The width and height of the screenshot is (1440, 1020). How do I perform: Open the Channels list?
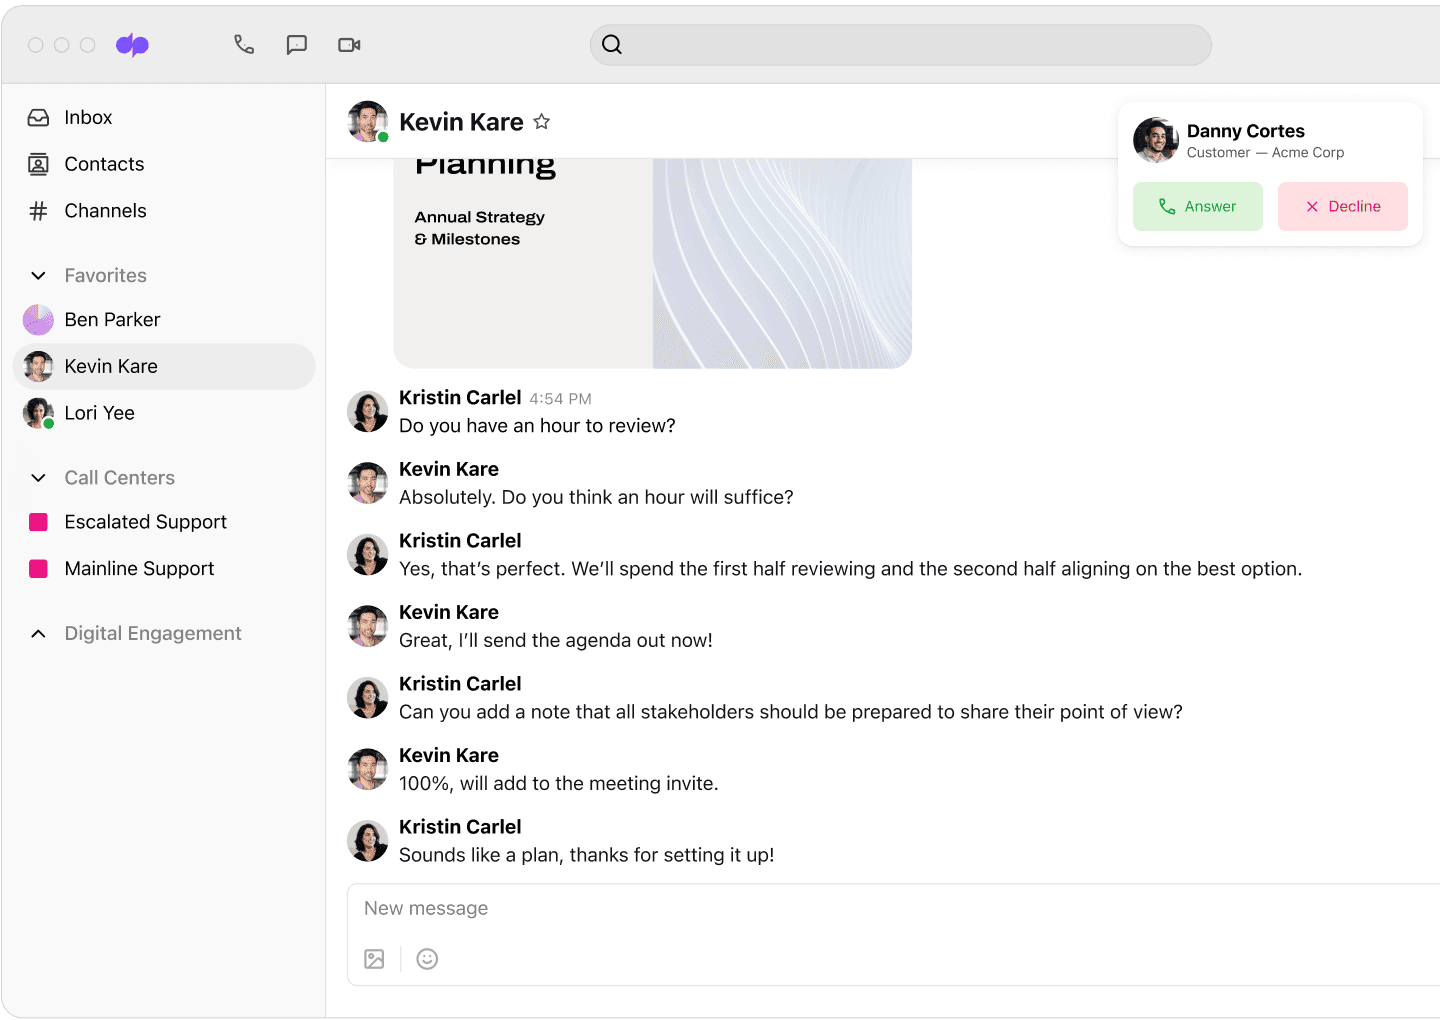tap(105, 211)
